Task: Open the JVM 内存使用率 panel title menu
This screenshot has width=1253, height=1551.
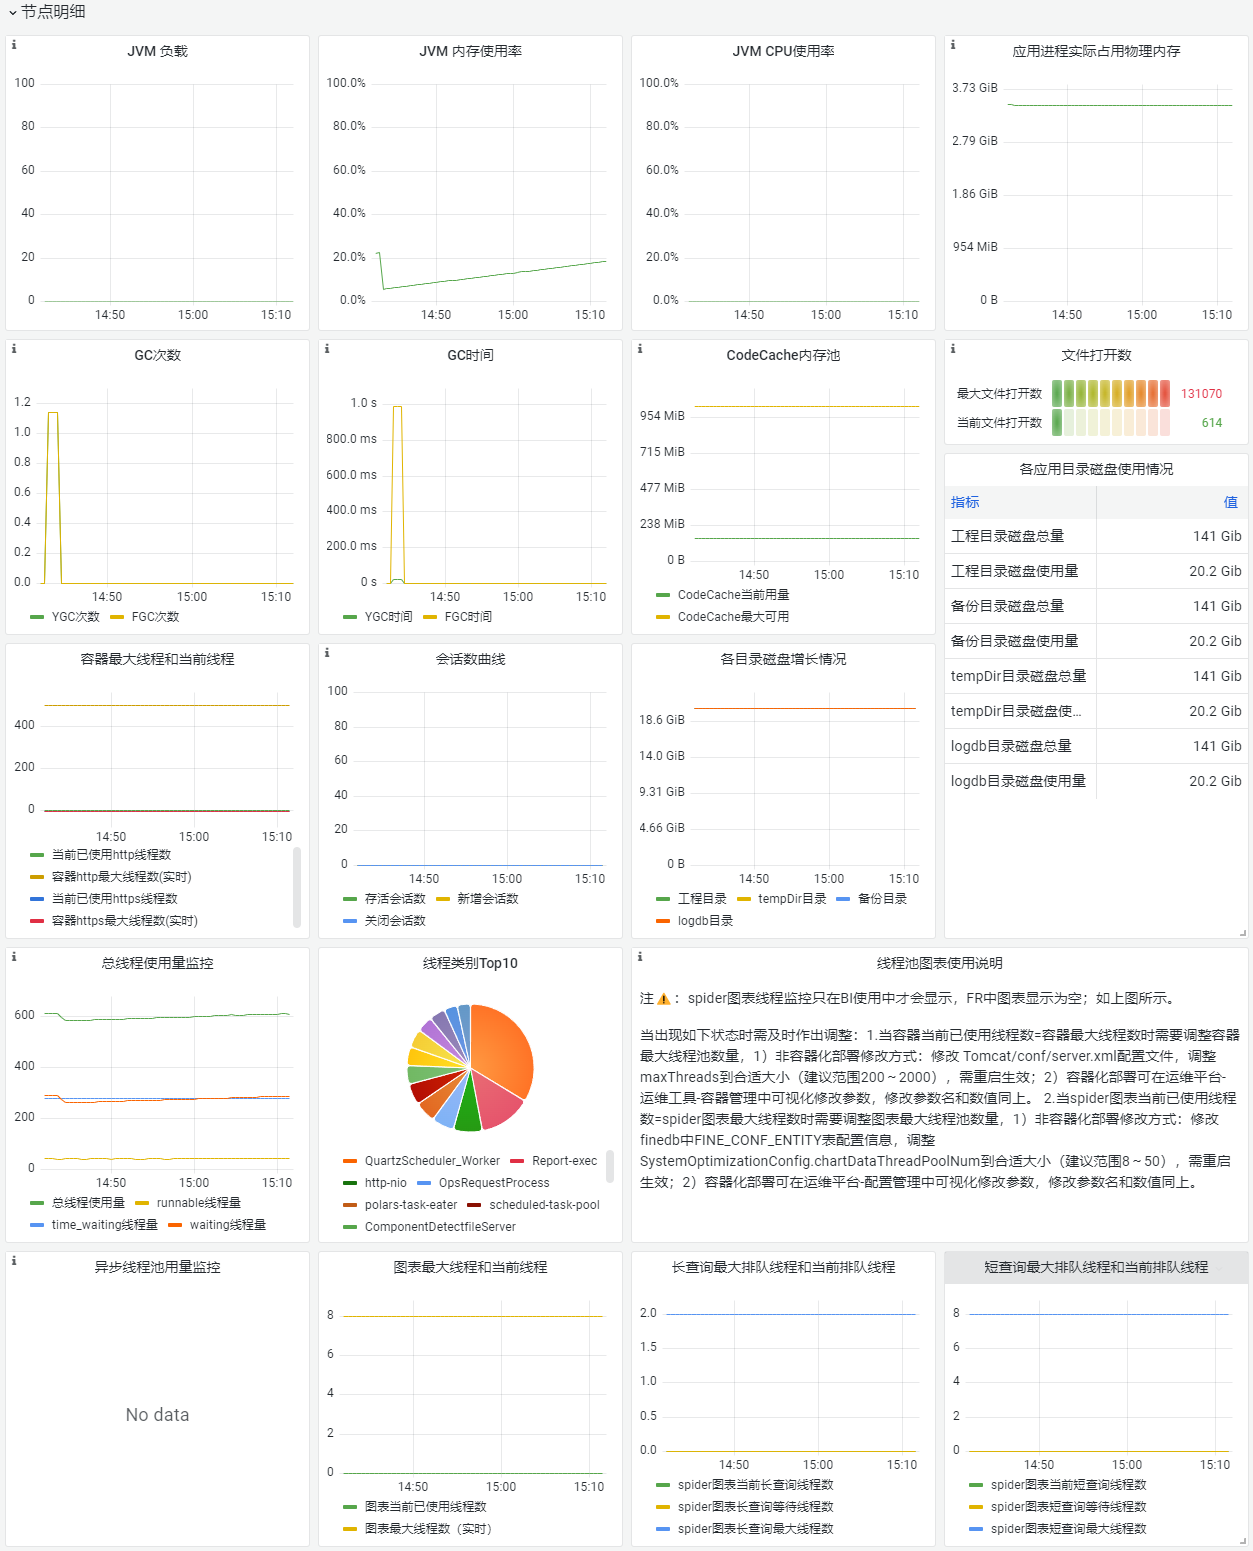Action: click(x=470, y=51)
